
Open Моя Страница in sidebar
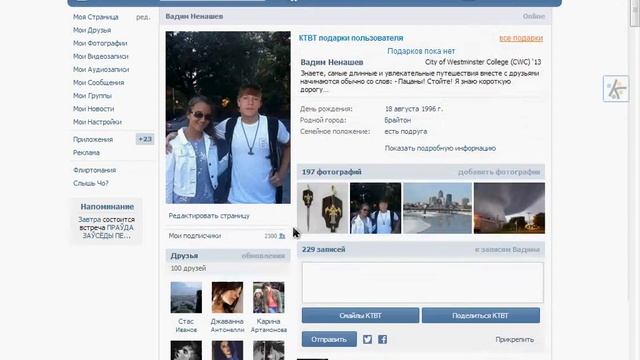pyautogui.click(x=96, y=17)
